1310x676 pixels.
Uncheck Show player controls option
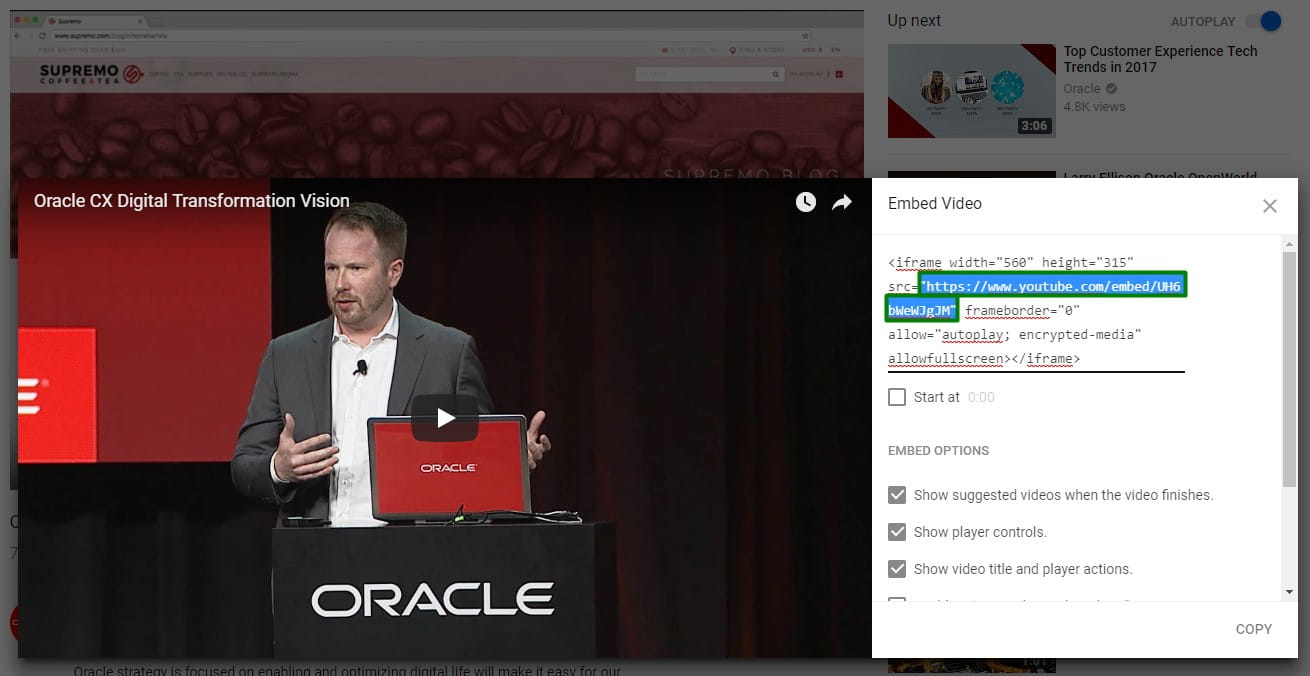pyautogui.click(x=897, y=532)
